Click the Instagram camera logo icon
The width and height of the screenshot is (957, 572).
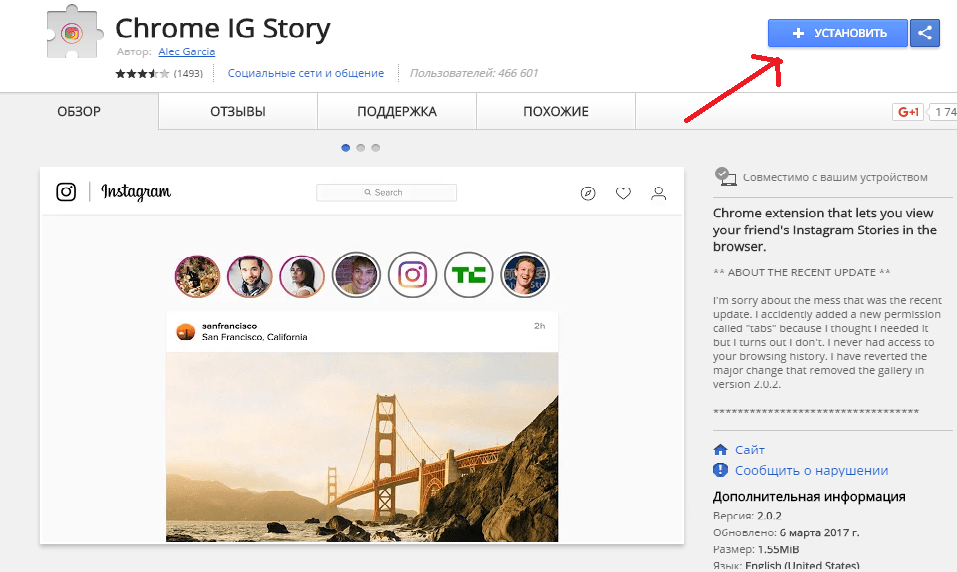[x=66, y=192]
